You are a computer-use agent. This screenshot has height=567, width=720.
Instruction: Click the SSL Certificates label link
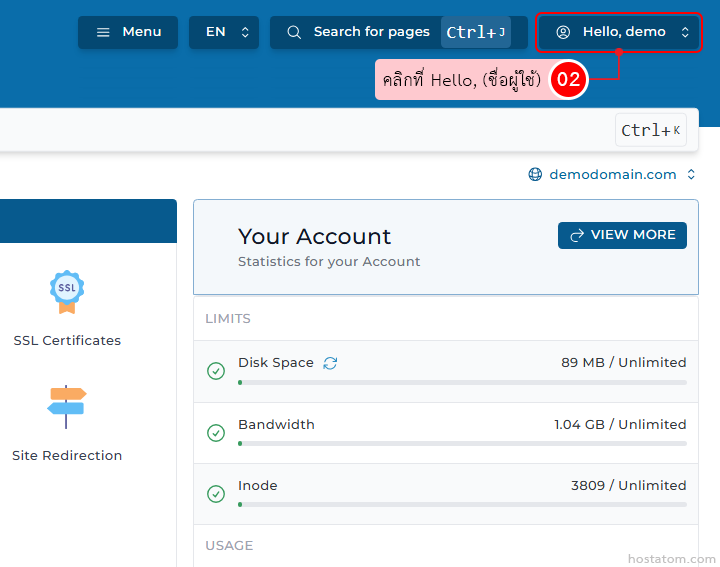(x=67, y=340)
